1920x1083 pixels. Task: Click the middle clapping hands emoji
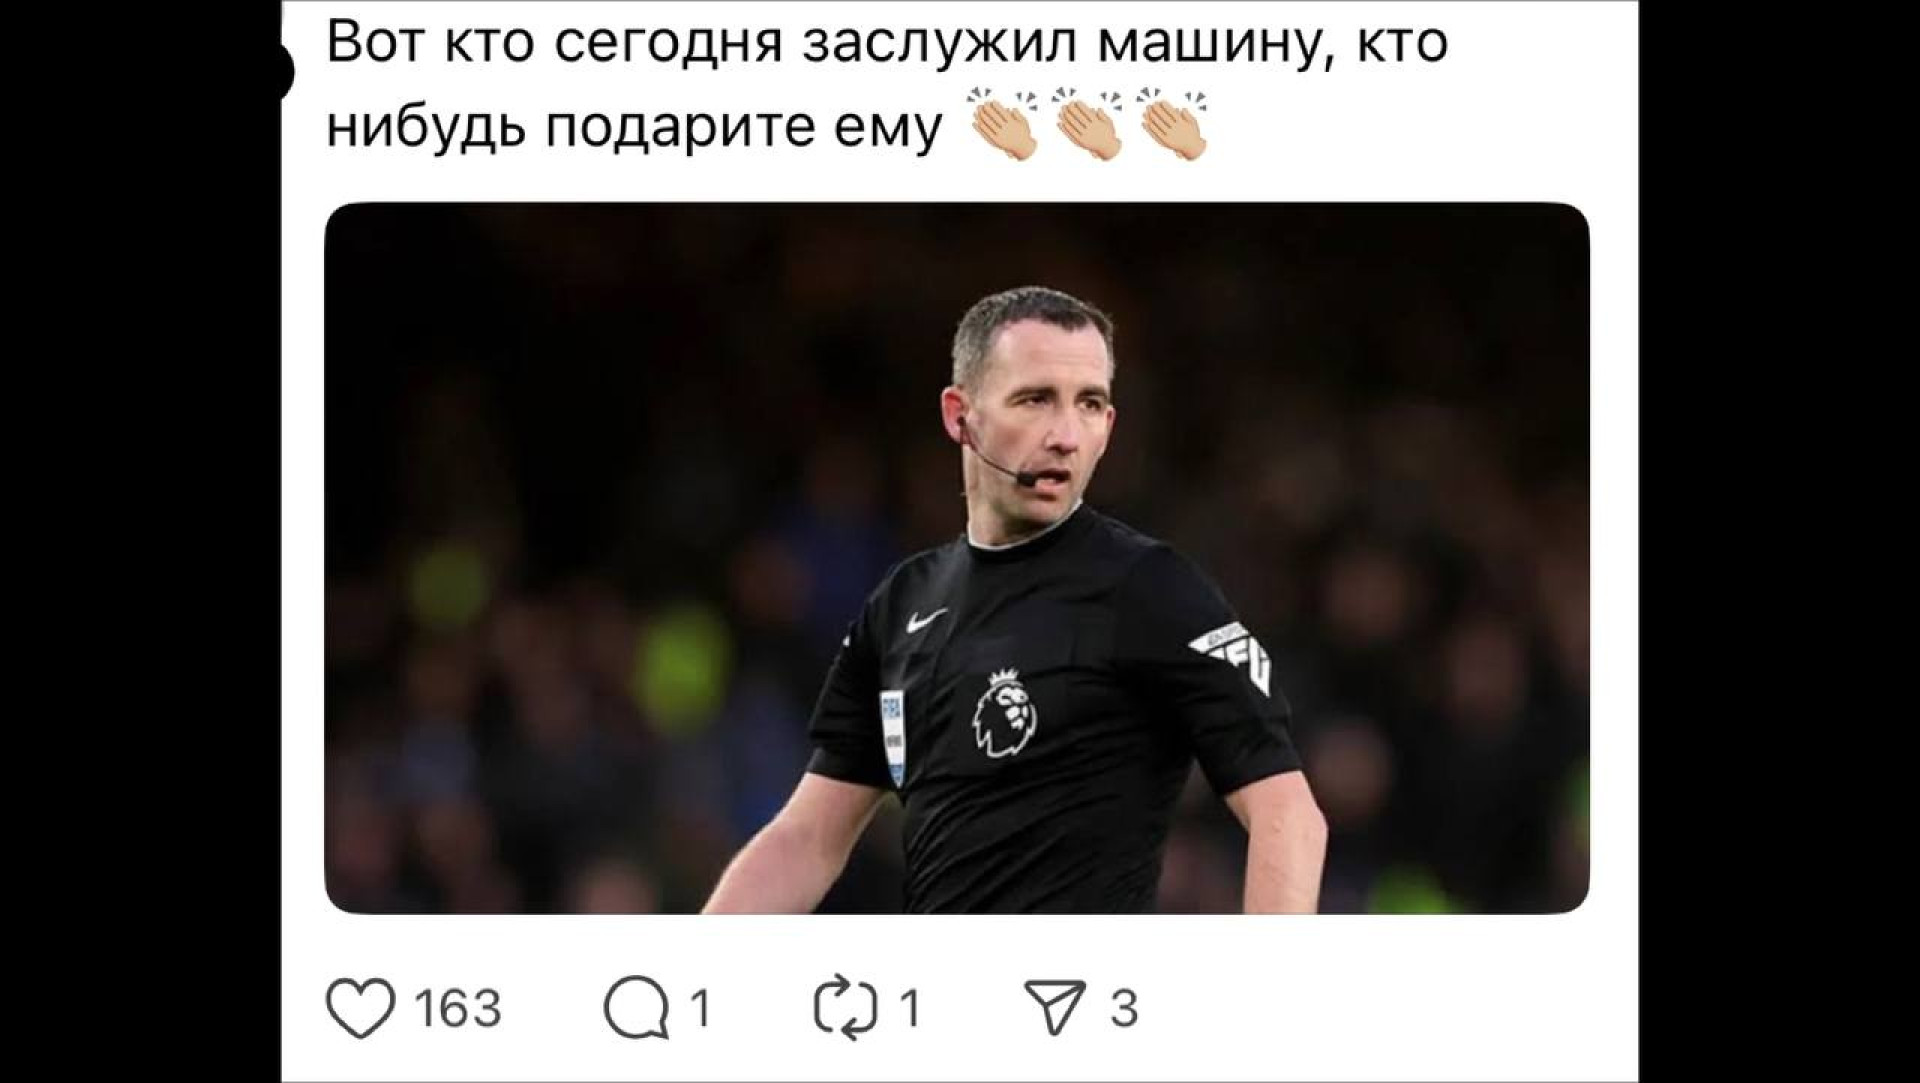(1090, 127)
